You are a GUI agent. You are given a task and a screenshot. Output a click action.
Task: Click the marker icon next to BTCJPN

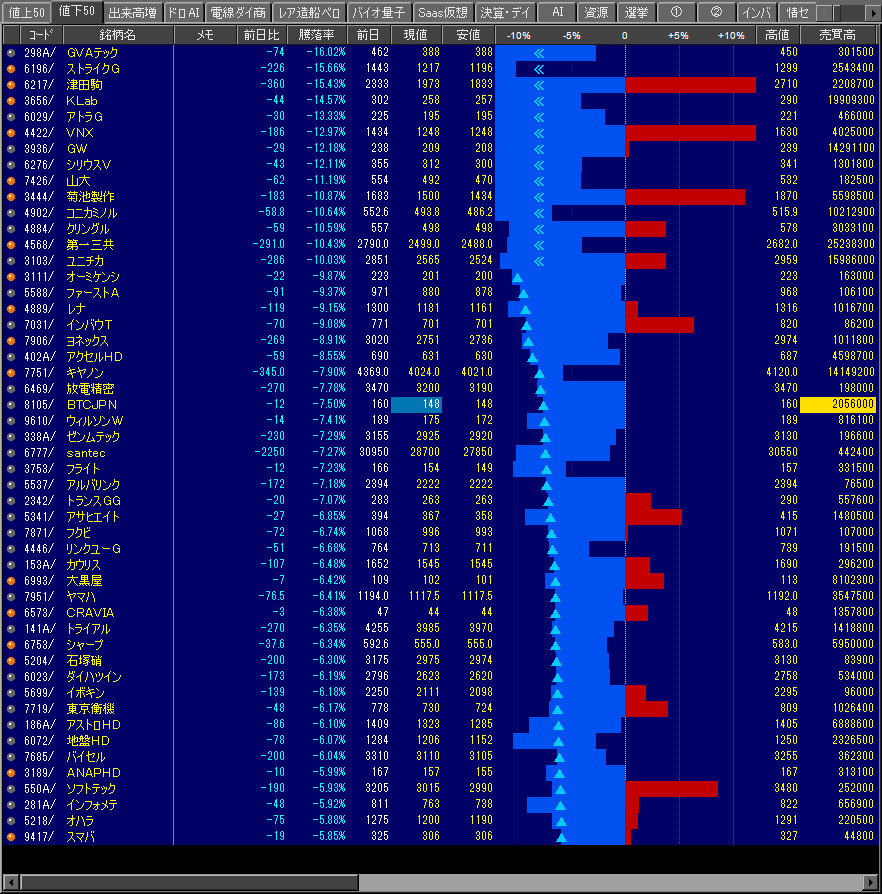11,405
